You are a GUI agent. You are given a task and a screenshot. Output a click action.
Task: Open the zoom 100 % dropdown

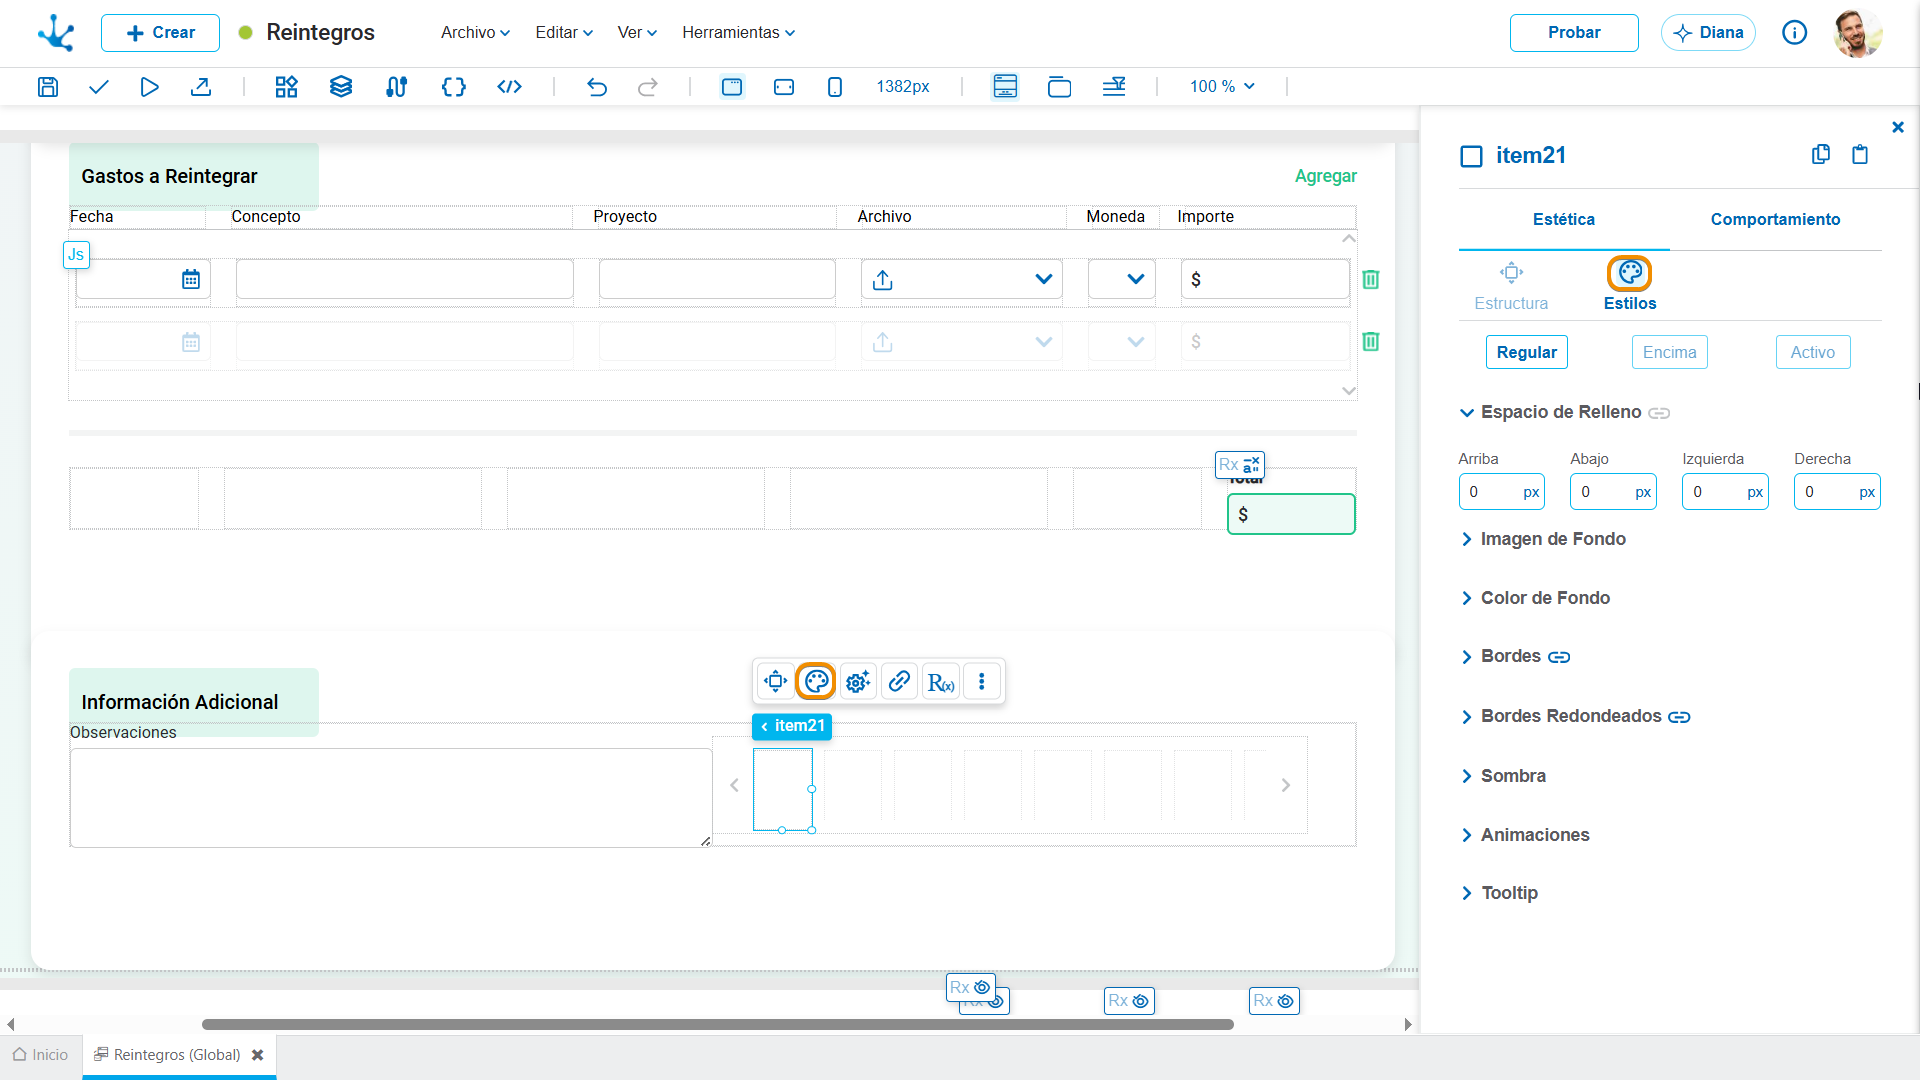(x=1222, y=87)
